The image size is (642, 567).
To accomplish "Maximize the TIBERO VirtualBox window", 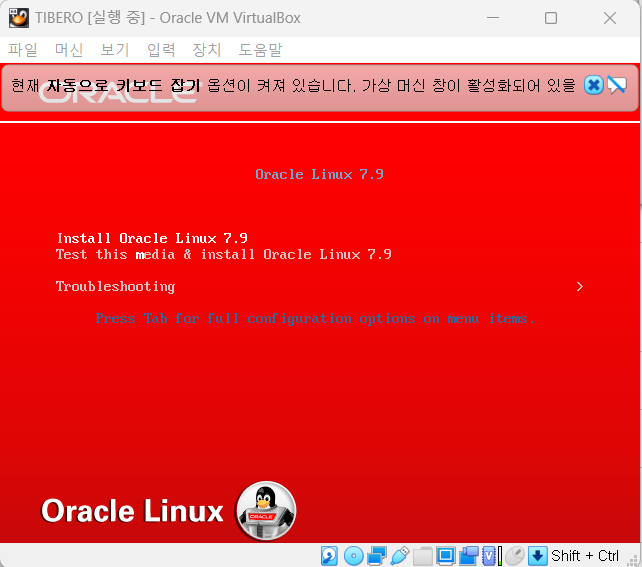I will point(551,18).
